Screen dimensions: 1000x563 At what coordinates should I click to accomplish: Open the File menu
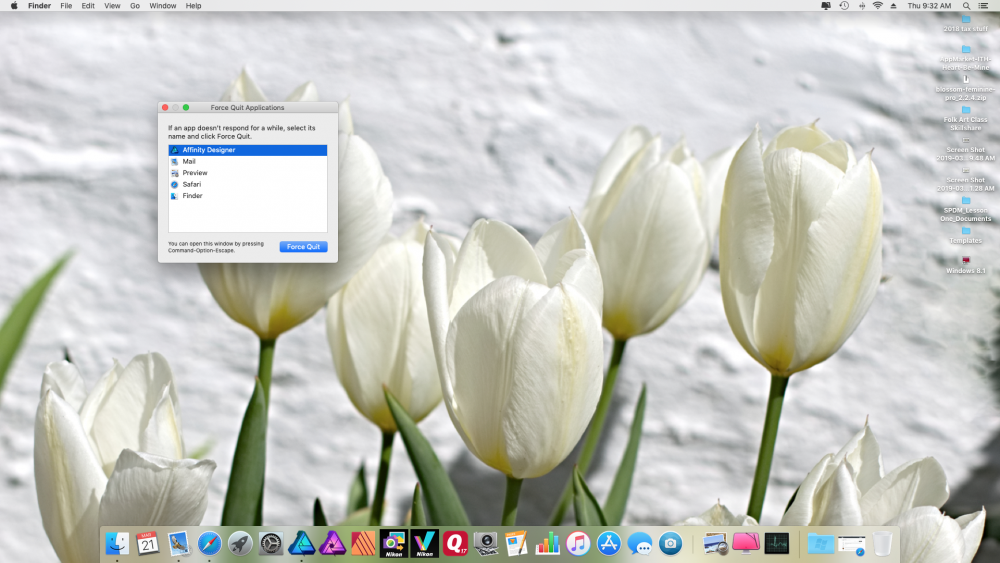tap(66, 6)
